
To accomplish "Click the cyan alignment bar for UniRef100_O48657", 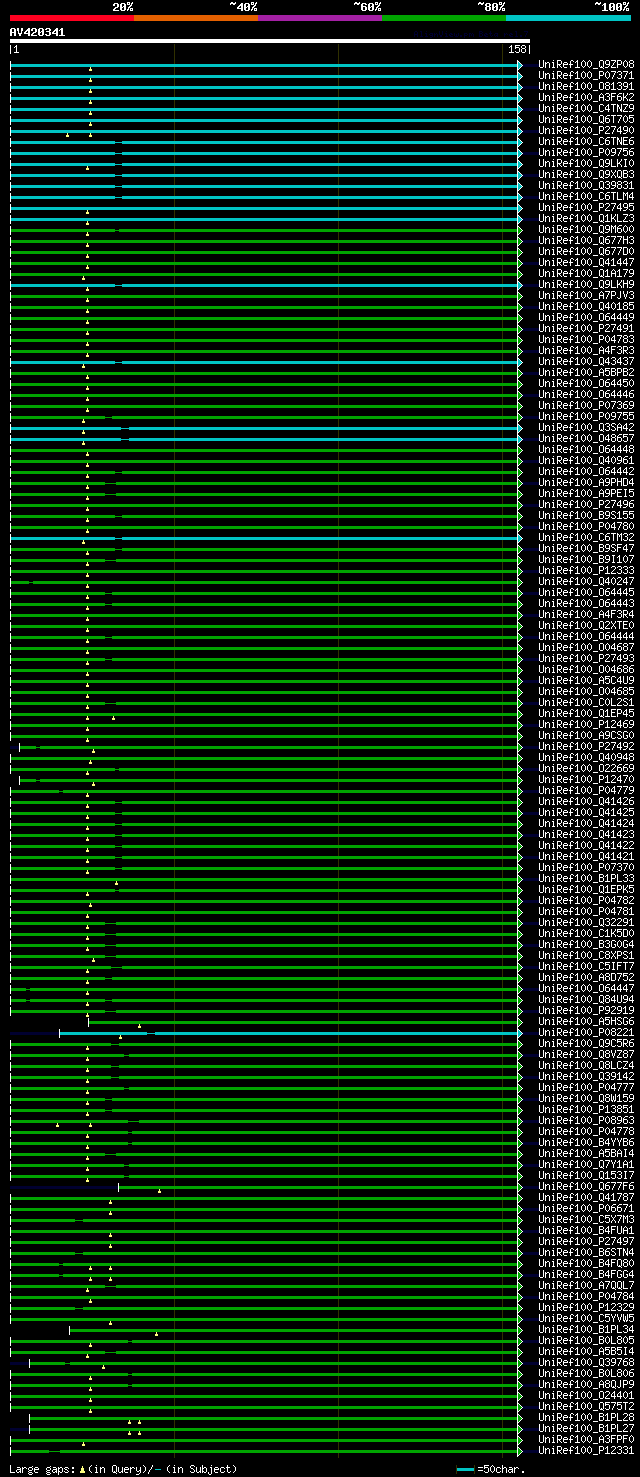I will [300, 439].
